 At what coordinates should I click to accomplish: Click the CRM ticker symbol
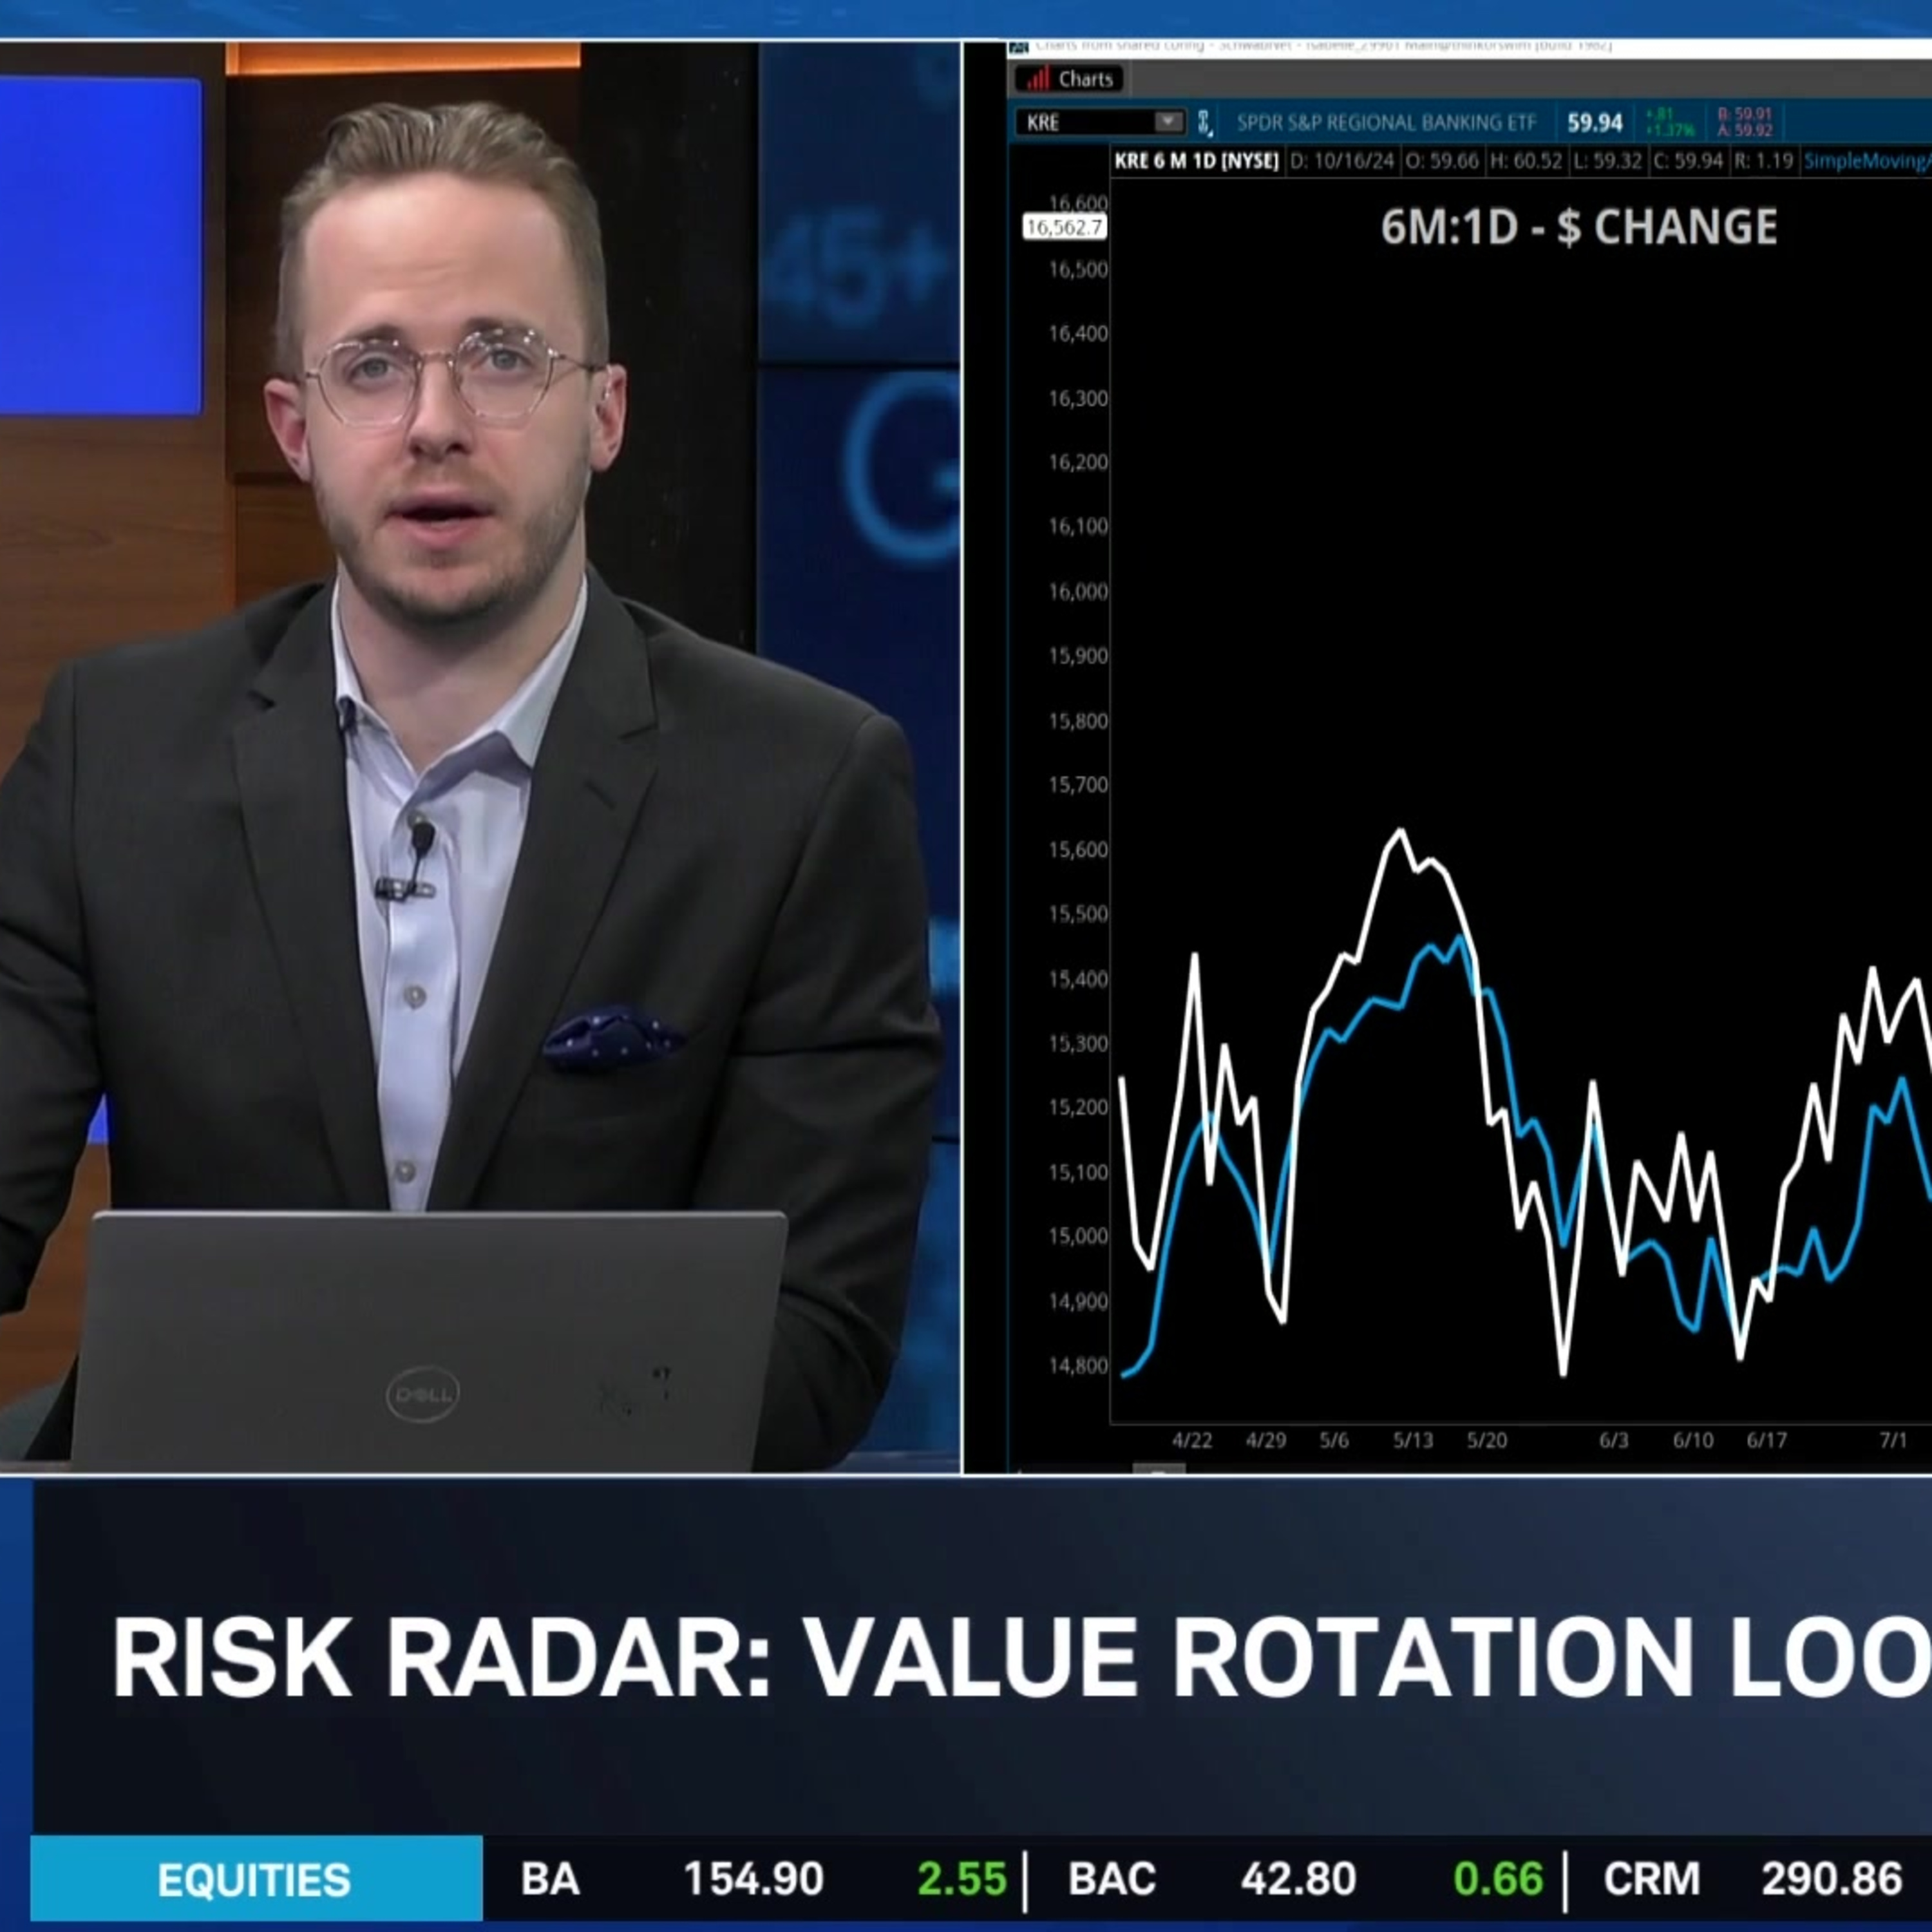1651,1879
